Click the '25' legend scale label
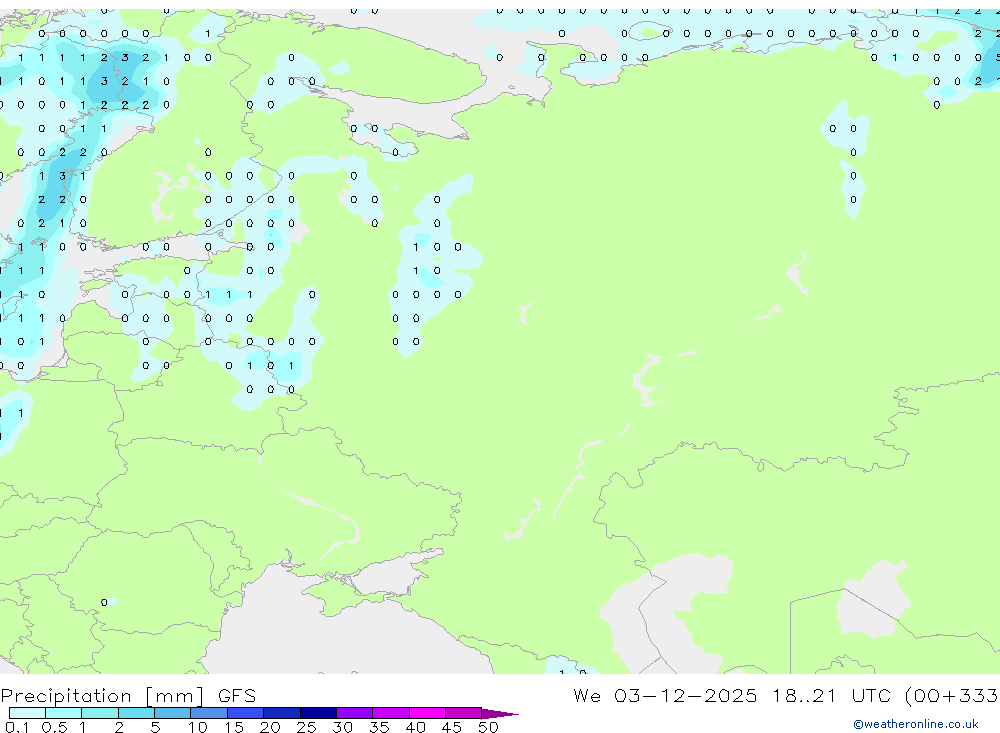The height and width of the screenshot is (733, 1000). coord(306,727)
